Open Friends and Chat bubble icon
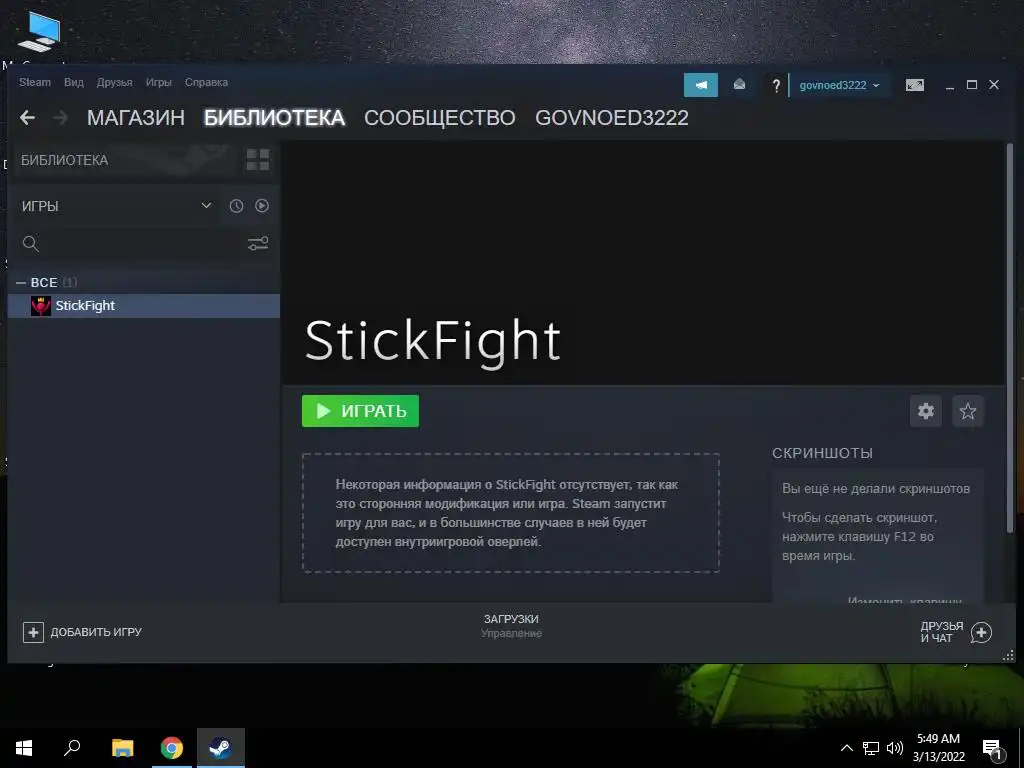 point(981,632)
